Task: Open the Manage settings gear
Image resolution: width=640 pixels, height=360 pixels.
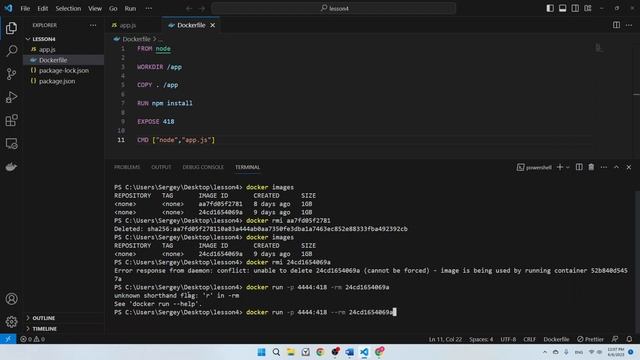Action: pos(11,322)
